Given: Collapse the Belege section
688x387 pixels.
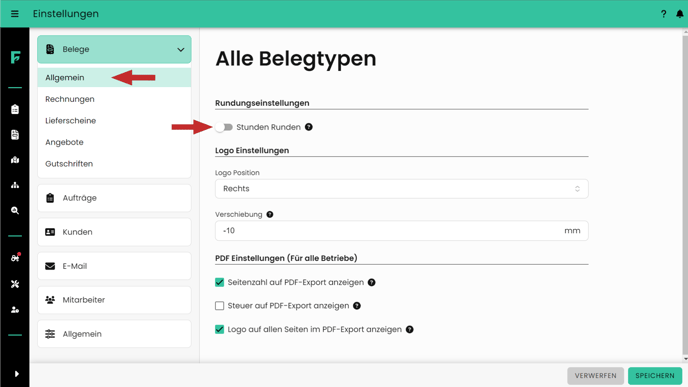Looking at the screenshot, I should (x=114, y=49).
